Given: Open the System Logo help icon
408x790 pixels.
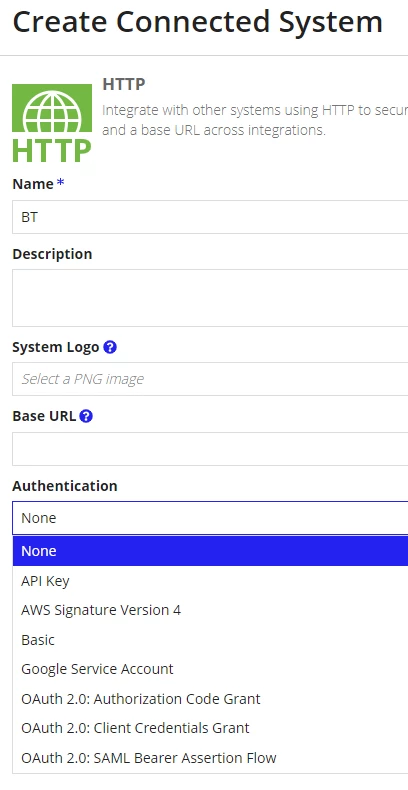Looking at the screenshot, I should coord(110,347).
